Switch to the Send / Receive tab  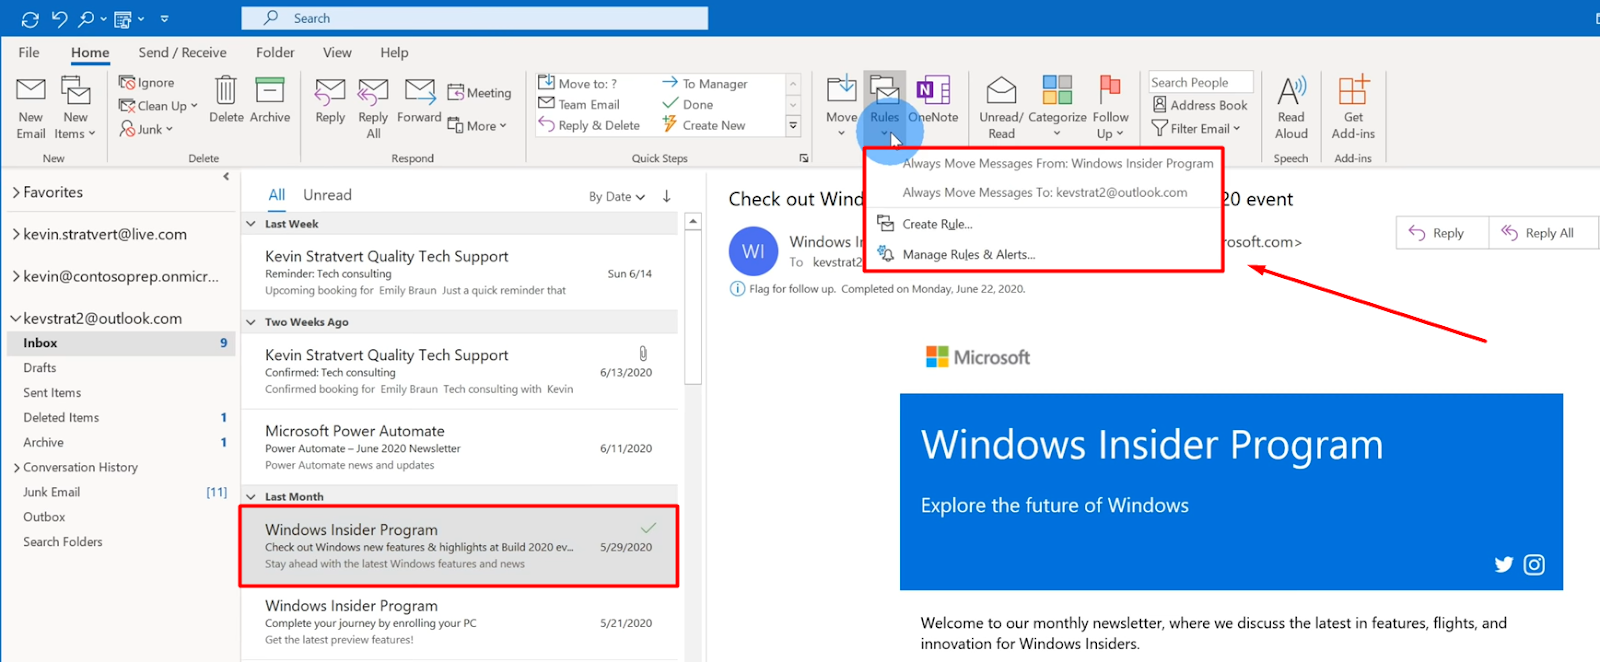pos(182,52)
